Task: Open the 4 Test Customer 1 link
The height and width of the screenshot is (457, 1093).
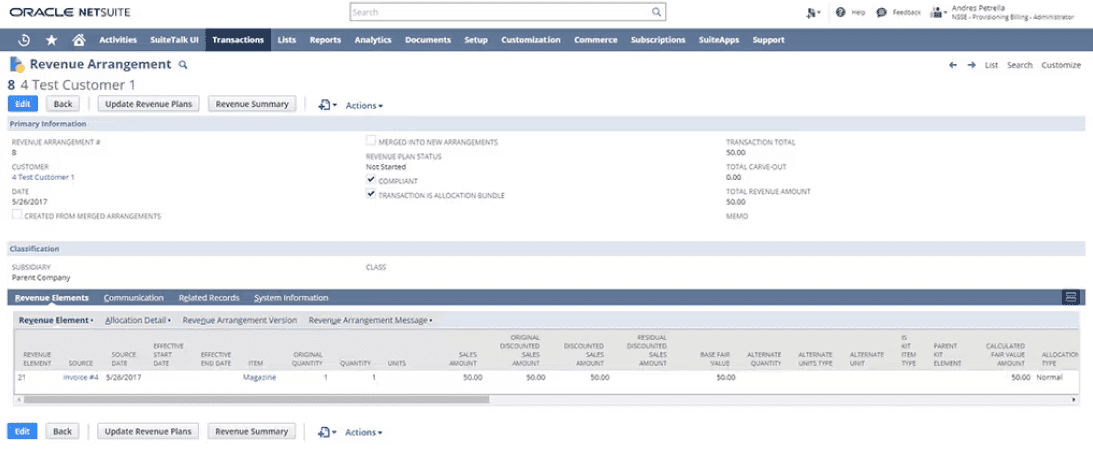Action: tap(43, 177)
